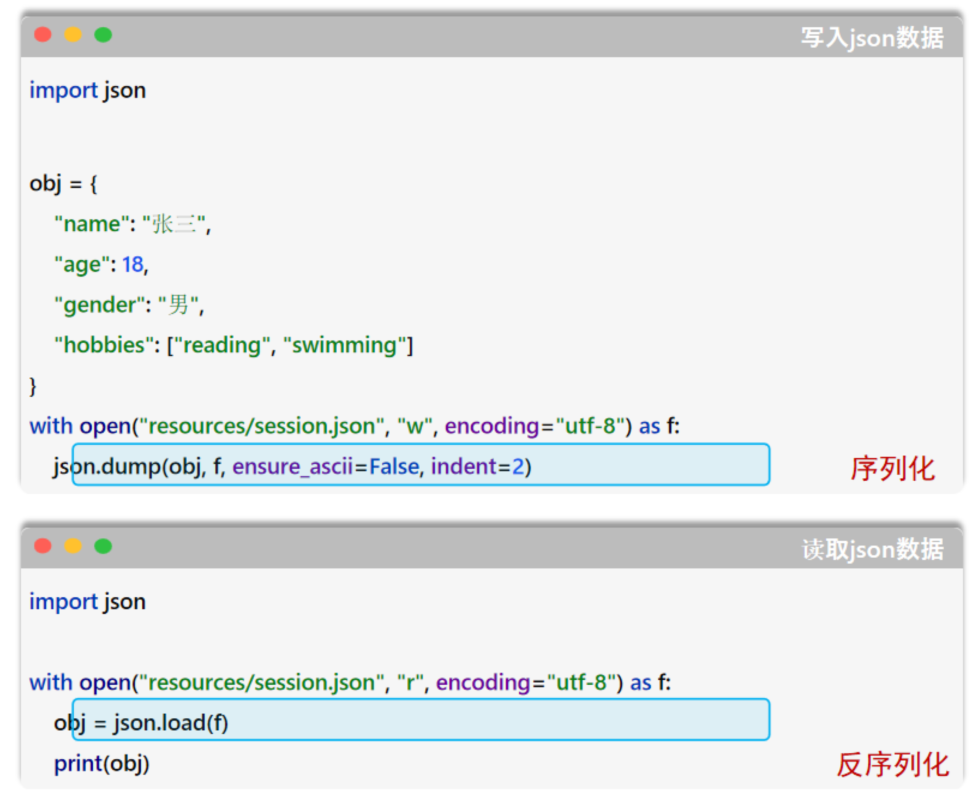The width and height of the screenshot is (976, 808).
Task: Click the "hobbies" list line
Action: click(233, 345)
